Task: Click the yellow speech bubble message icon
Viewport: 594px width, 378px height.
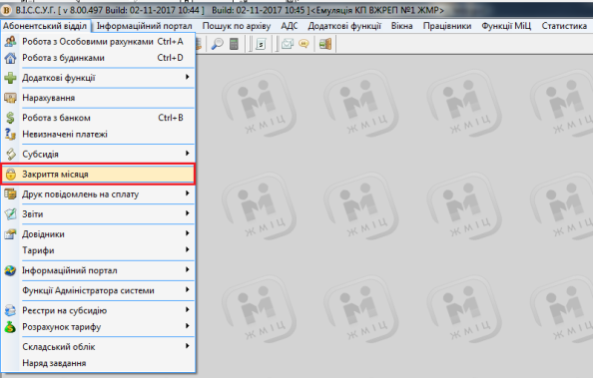Action: (304, 44)
